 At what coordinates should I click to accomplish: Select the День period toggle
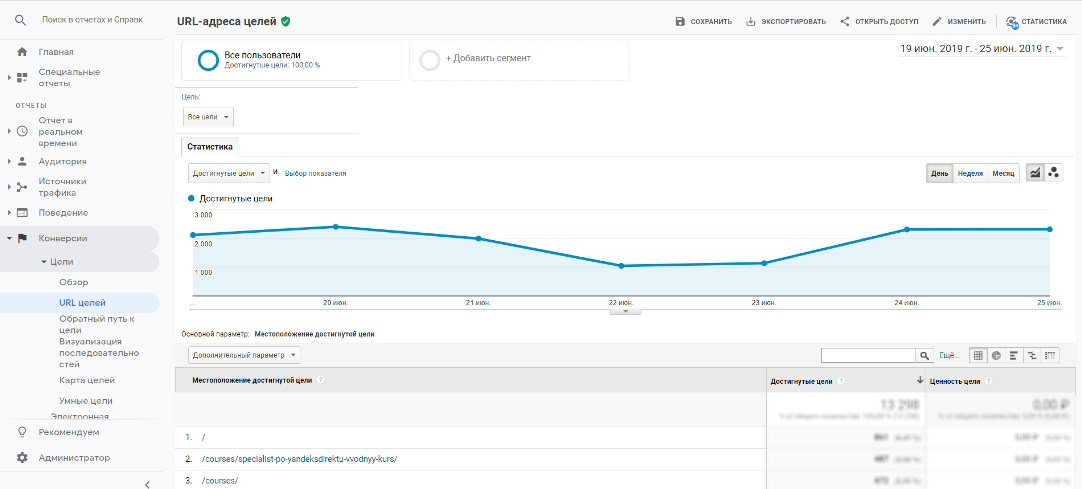(x=939, y=173)
